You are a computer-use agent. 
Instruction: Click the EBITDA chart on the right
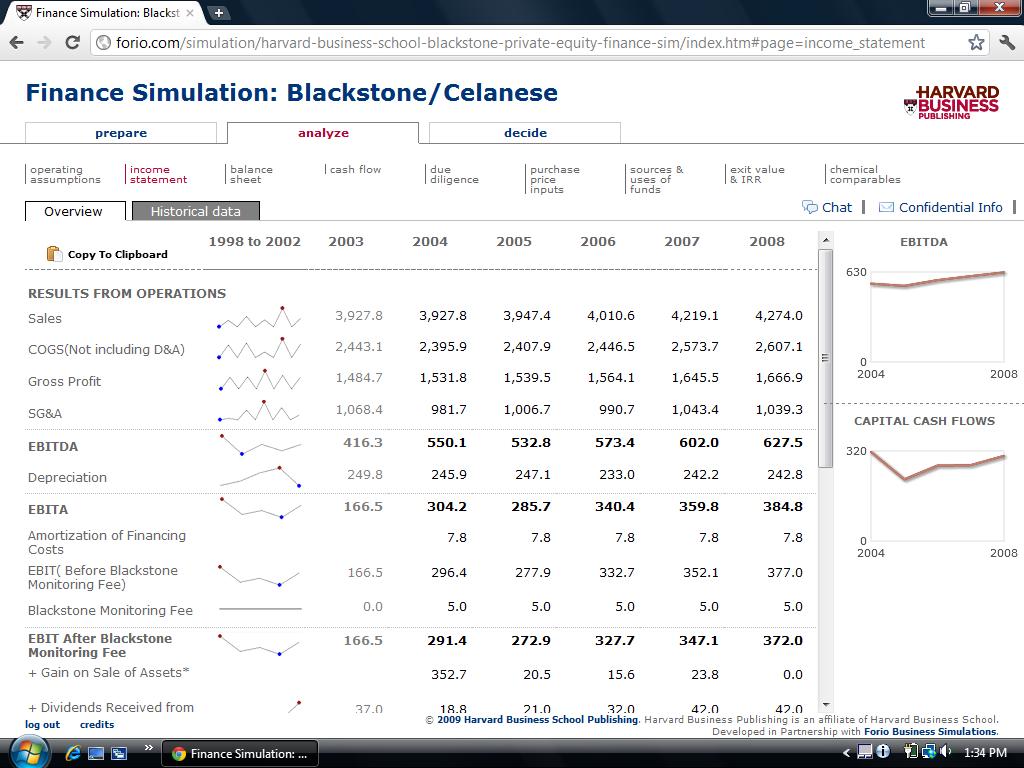click(937, 317)
